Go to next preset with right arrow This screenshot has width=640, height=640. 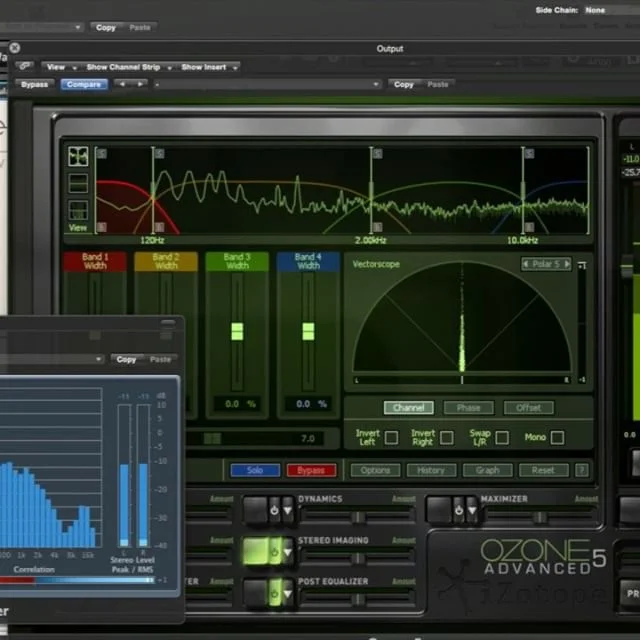pos(140,84)
